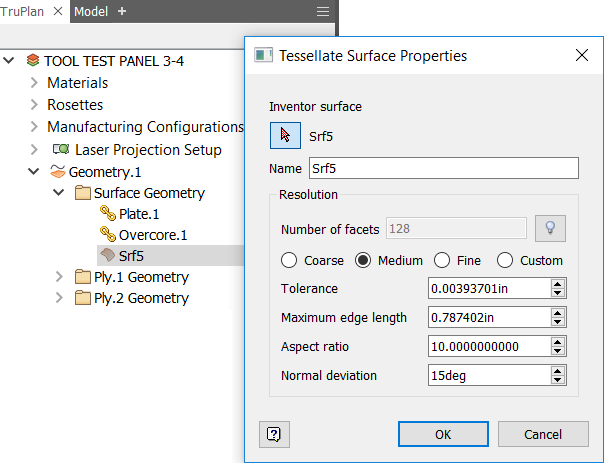The image size is (604, 463).
Task: Open the panel hamburger menu icon
Action: coord(322,11)
